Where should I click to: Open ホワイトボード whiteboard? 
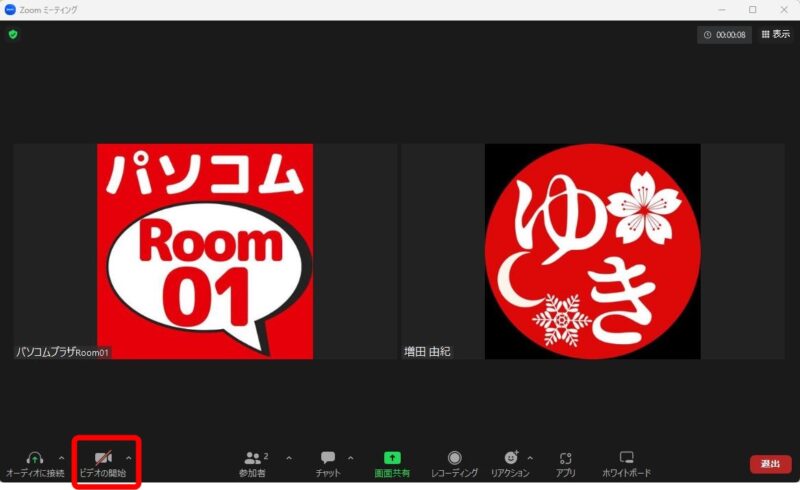pos(626,464)
